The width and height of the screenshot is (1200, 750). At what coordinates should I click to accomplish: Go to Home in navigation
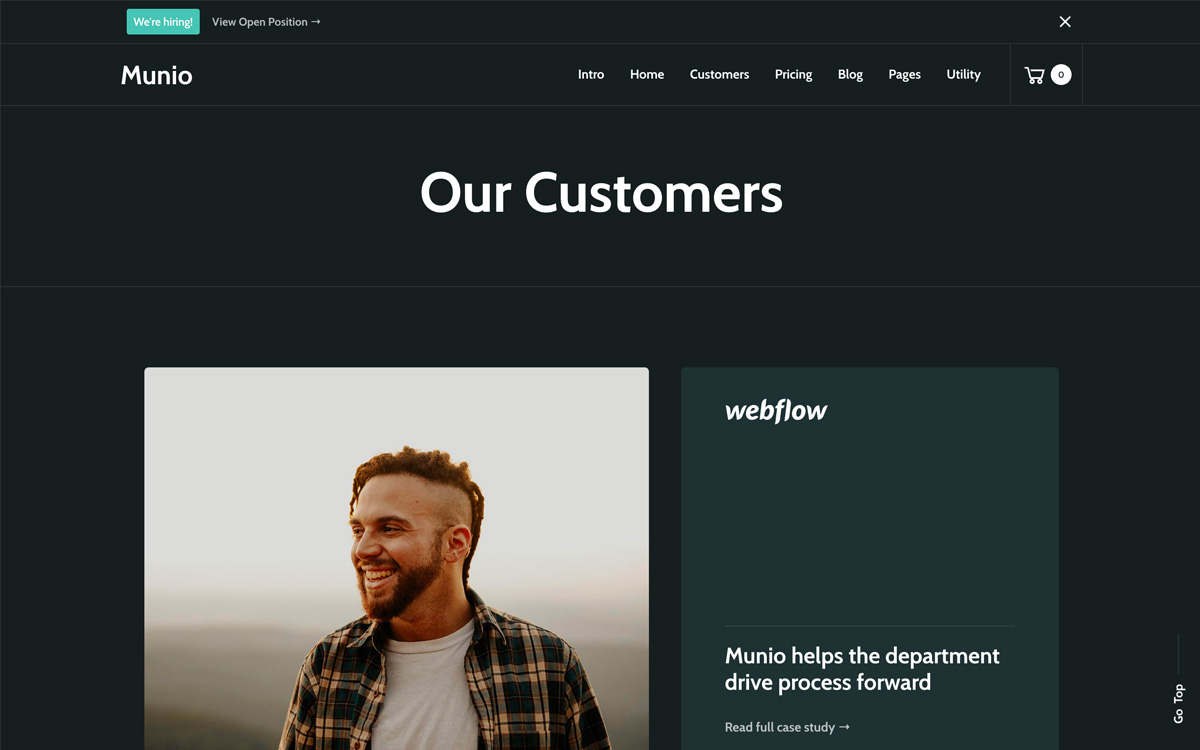tap(647, 75)
